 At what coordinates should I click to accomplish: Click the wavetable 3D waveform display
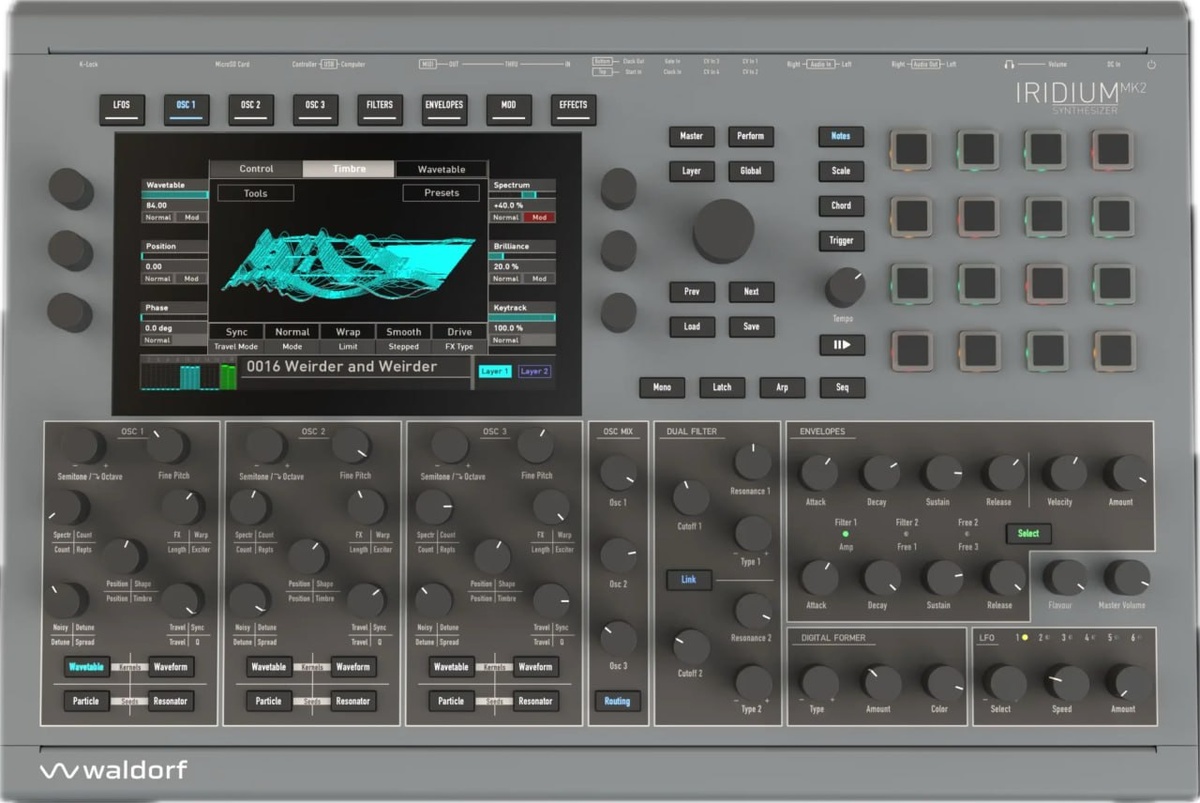click(348, 264)
